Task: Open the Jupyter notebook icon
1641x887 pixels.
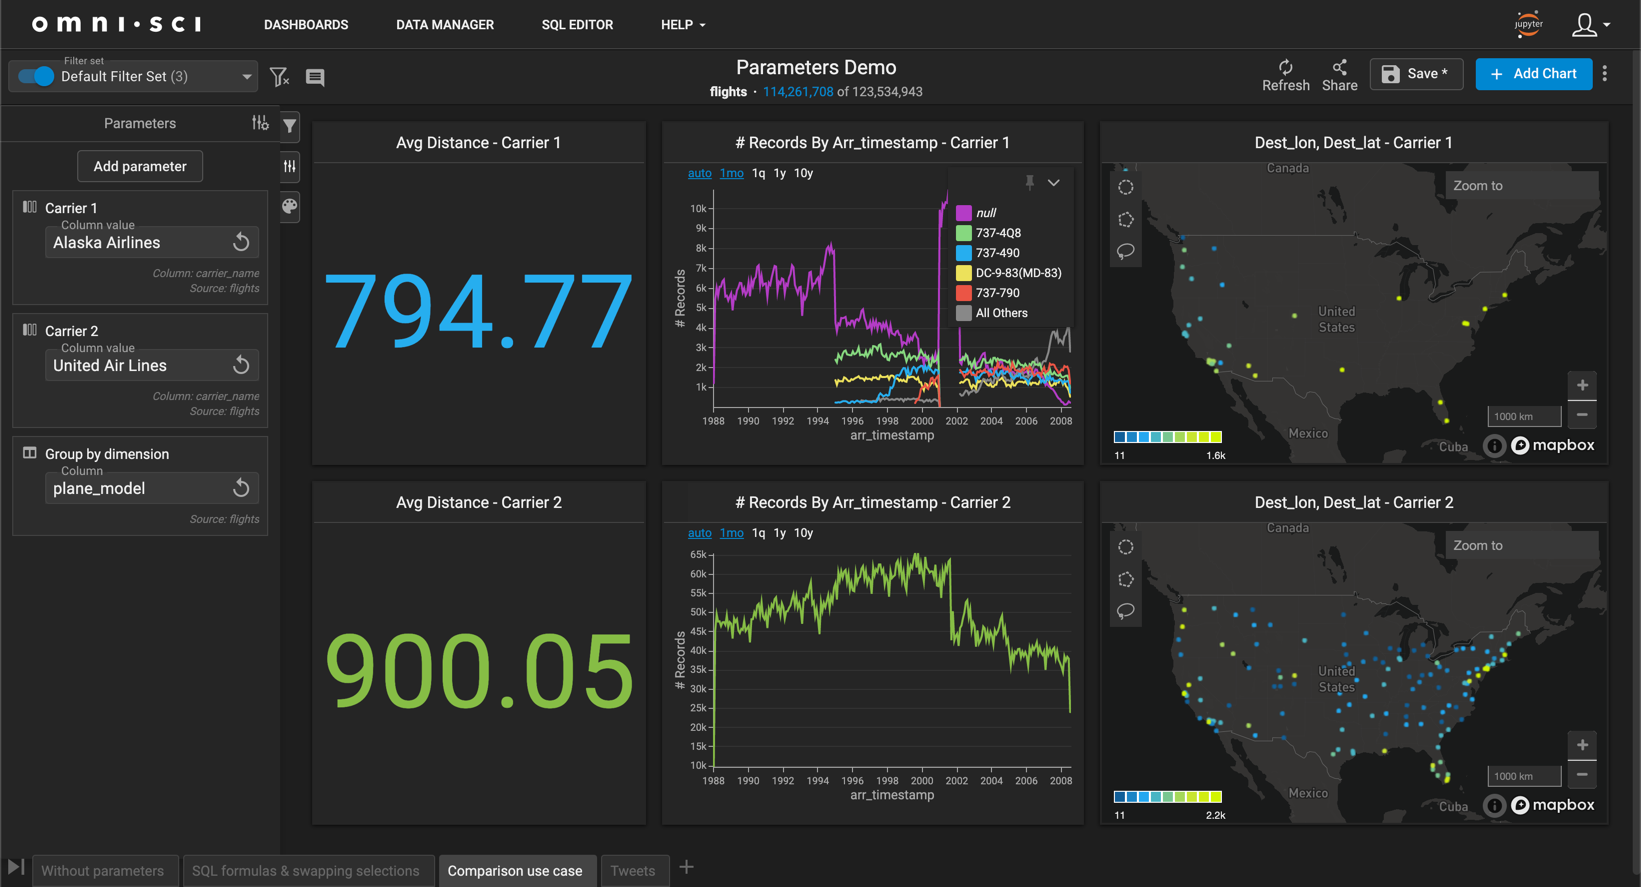Action: pos(1528,24)
